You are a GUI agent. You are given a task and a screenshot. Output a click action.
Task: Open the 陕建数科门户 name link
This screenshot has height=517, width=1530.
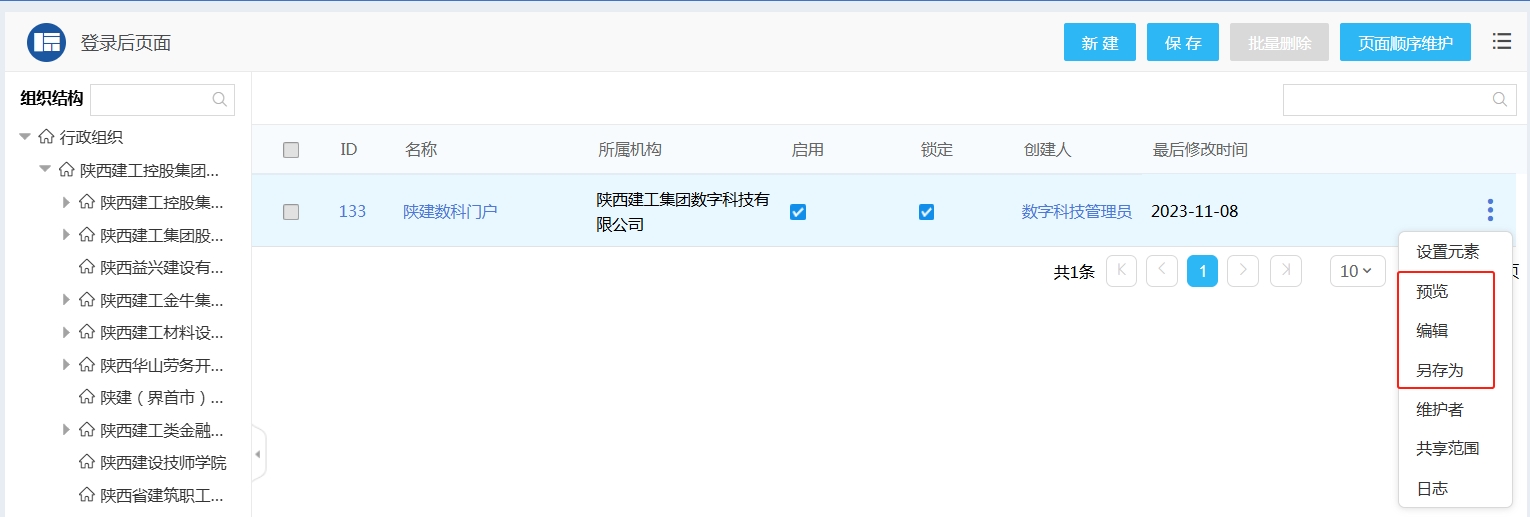(x=450, y=212)
